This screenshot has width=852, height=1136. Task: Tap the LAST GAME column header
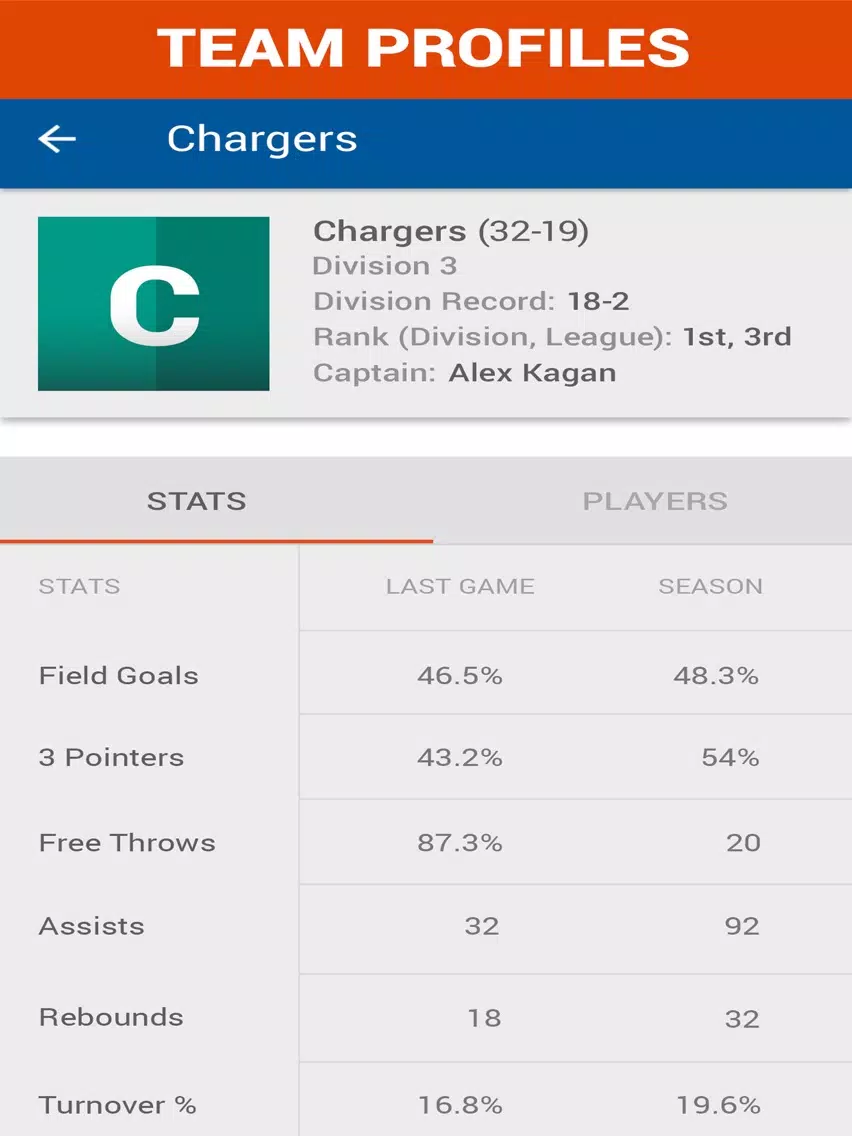click(x=460, y=587)
